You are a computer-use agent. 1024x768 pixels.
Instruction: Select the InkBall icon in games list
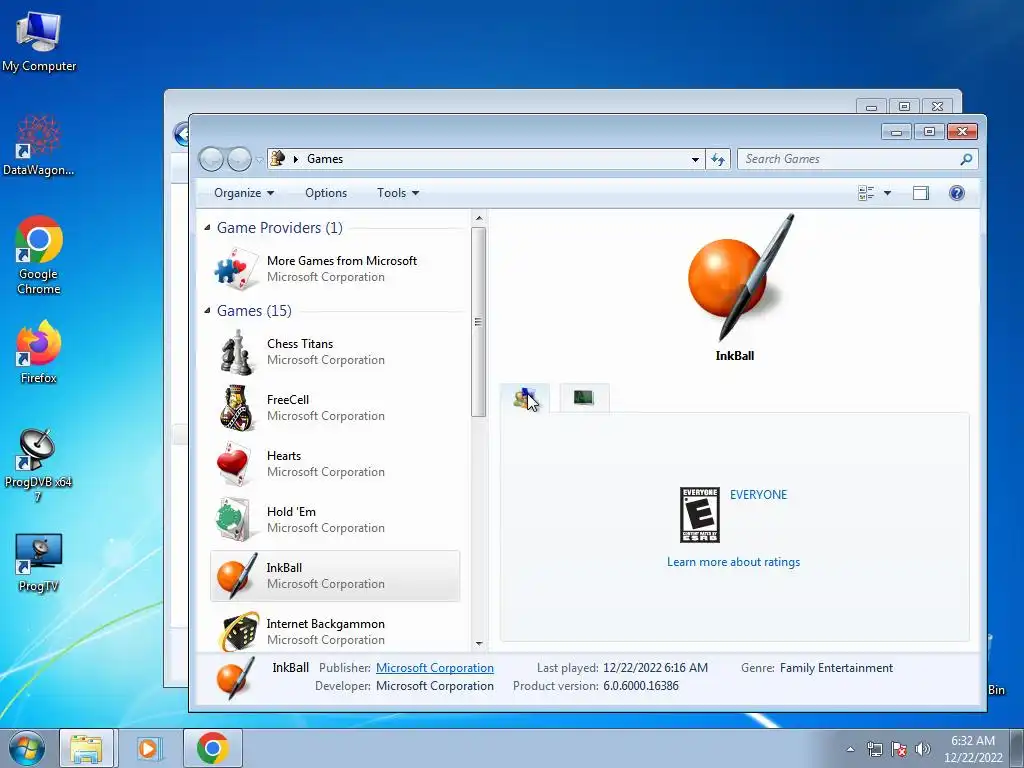[236, 576]
